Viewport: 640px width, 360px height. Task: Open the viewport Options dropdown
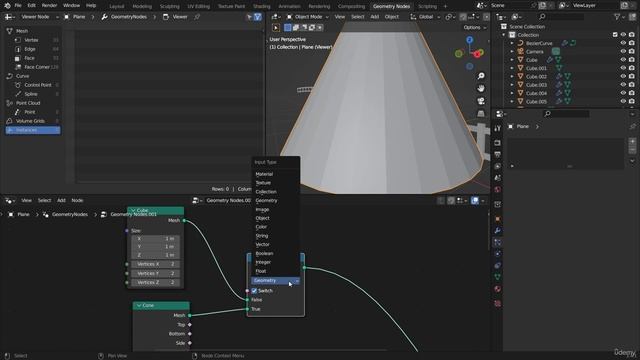(475, 27)
